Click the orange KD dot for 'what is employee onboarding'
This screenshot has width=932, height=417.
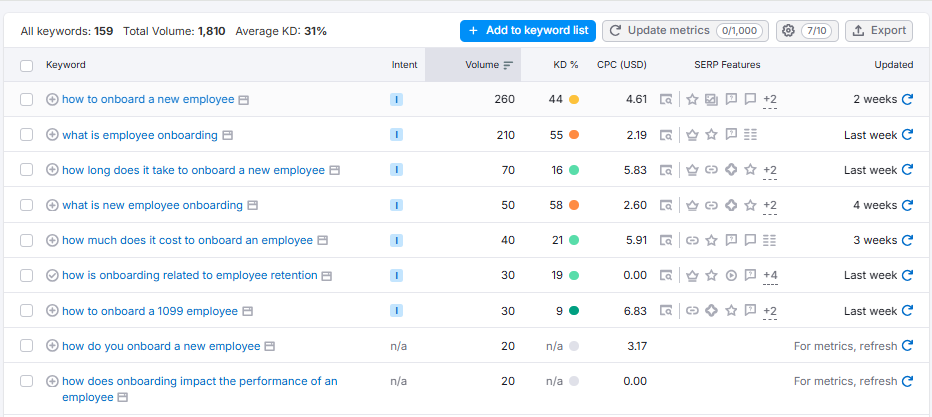coord(574,135)
